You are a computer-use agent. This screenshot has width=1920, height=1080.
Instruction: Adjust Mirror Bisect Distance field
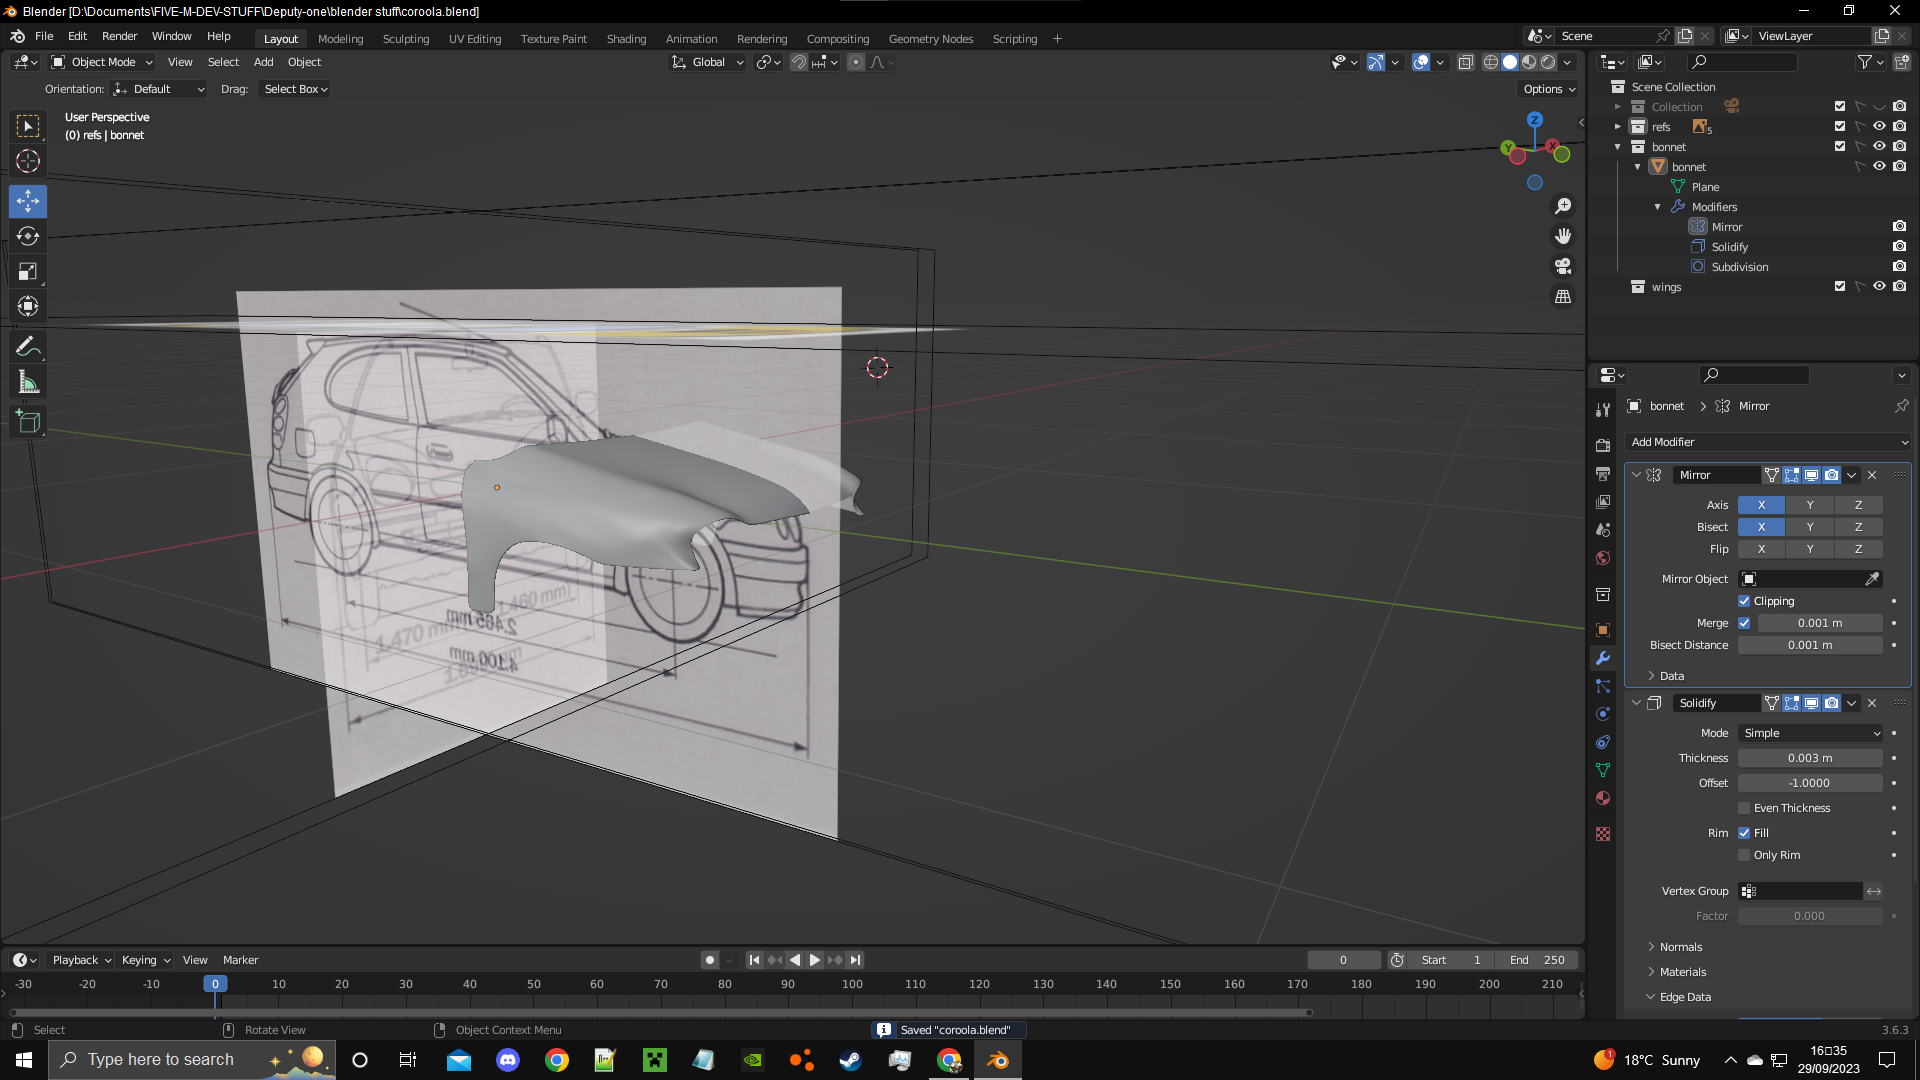(1810, 645)
